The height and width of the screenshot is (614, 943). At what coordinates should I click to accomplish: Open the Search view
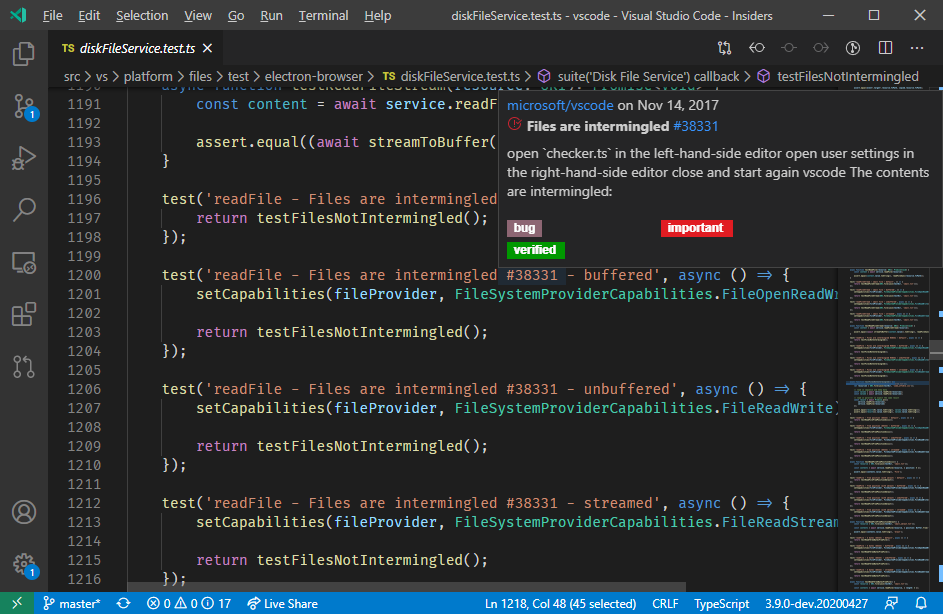pos(23,209)
